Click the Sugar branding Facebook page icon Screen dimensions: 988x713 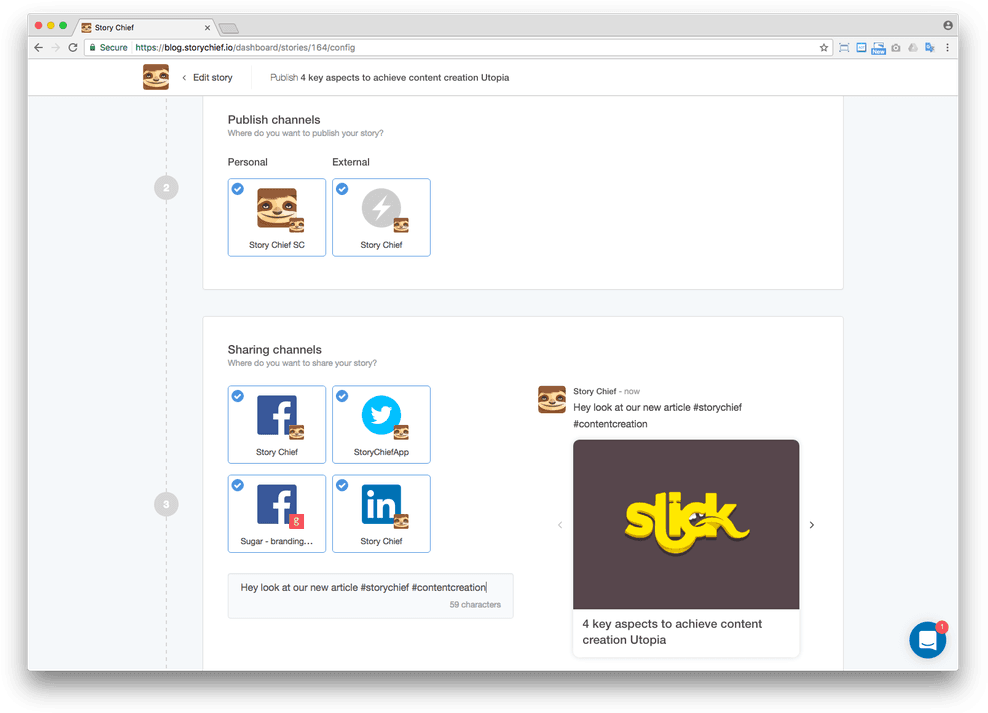tap(276, 505)
